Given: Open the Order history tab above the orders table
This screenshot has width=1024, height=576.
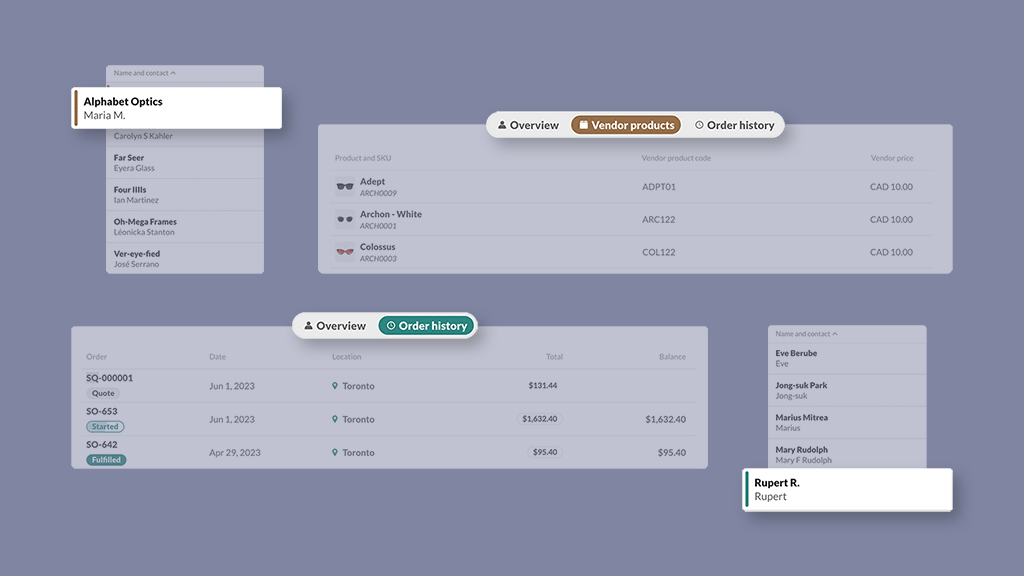Looking at the screenshot, I should point(427,325).
